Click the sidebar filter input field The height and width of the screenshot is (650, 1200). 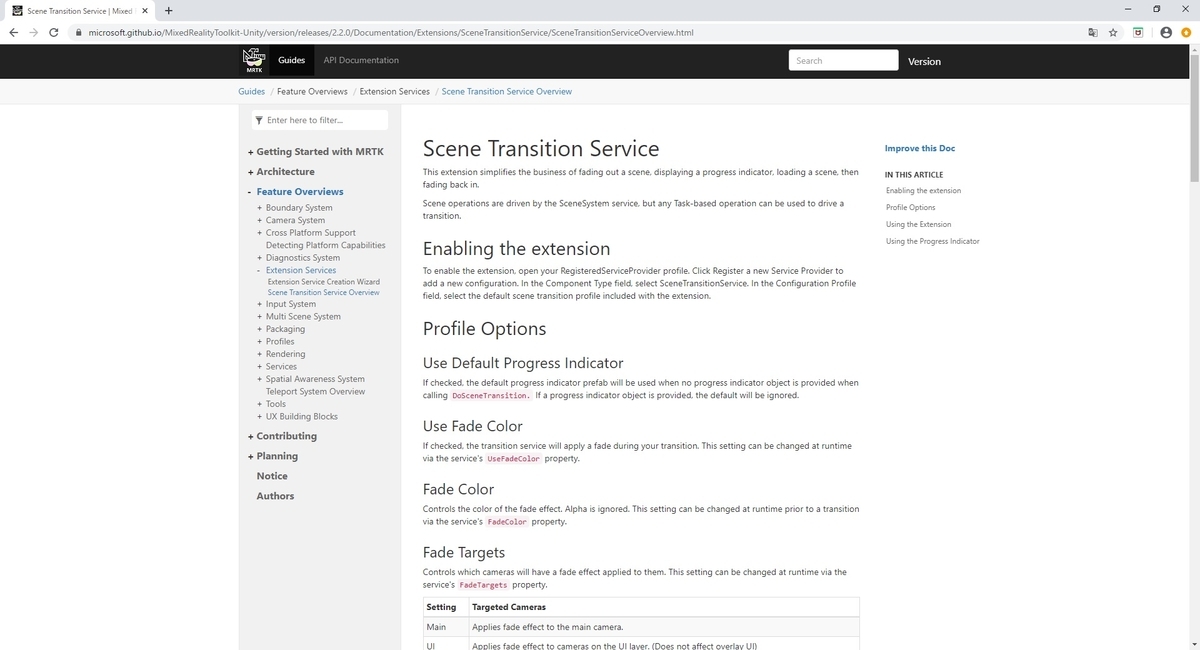point(319,120)
